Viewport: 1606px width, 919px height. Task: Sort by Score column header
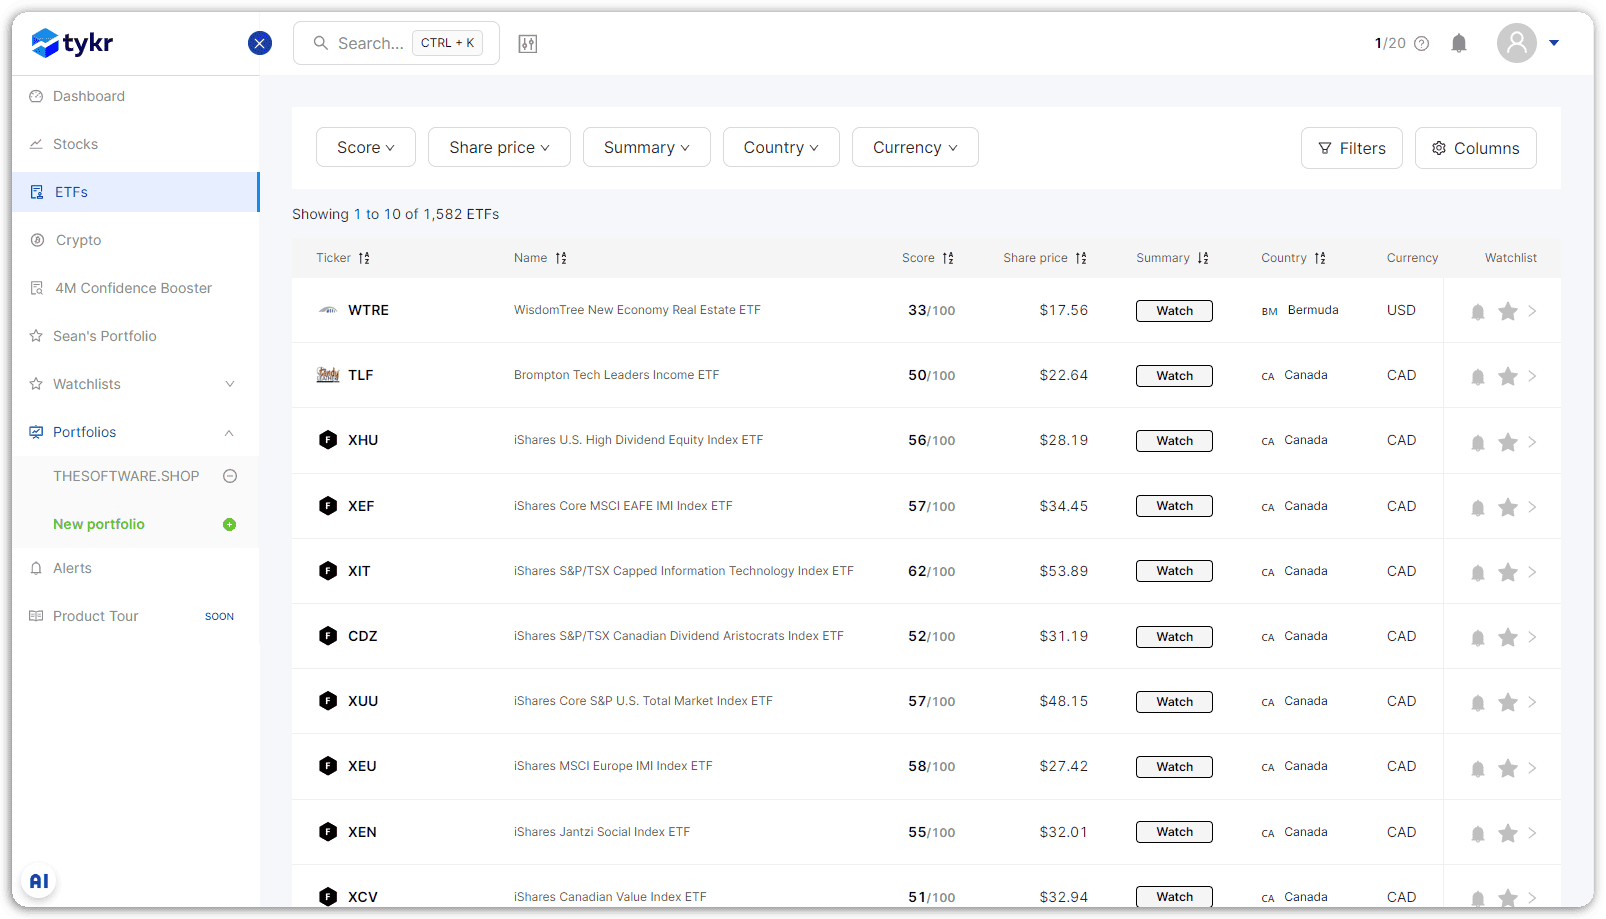[928, 258]
